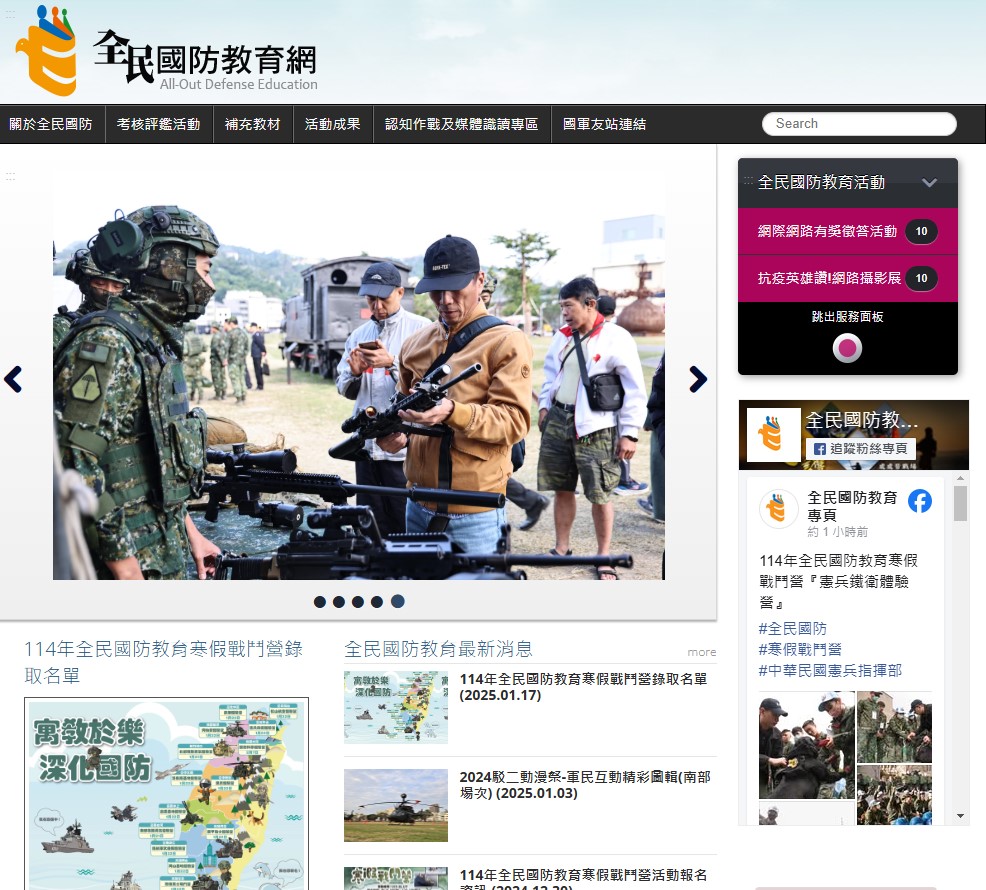Screen dimensions: 986x890
Task: Open the 補充教材 menu
Action: [253, 125]
